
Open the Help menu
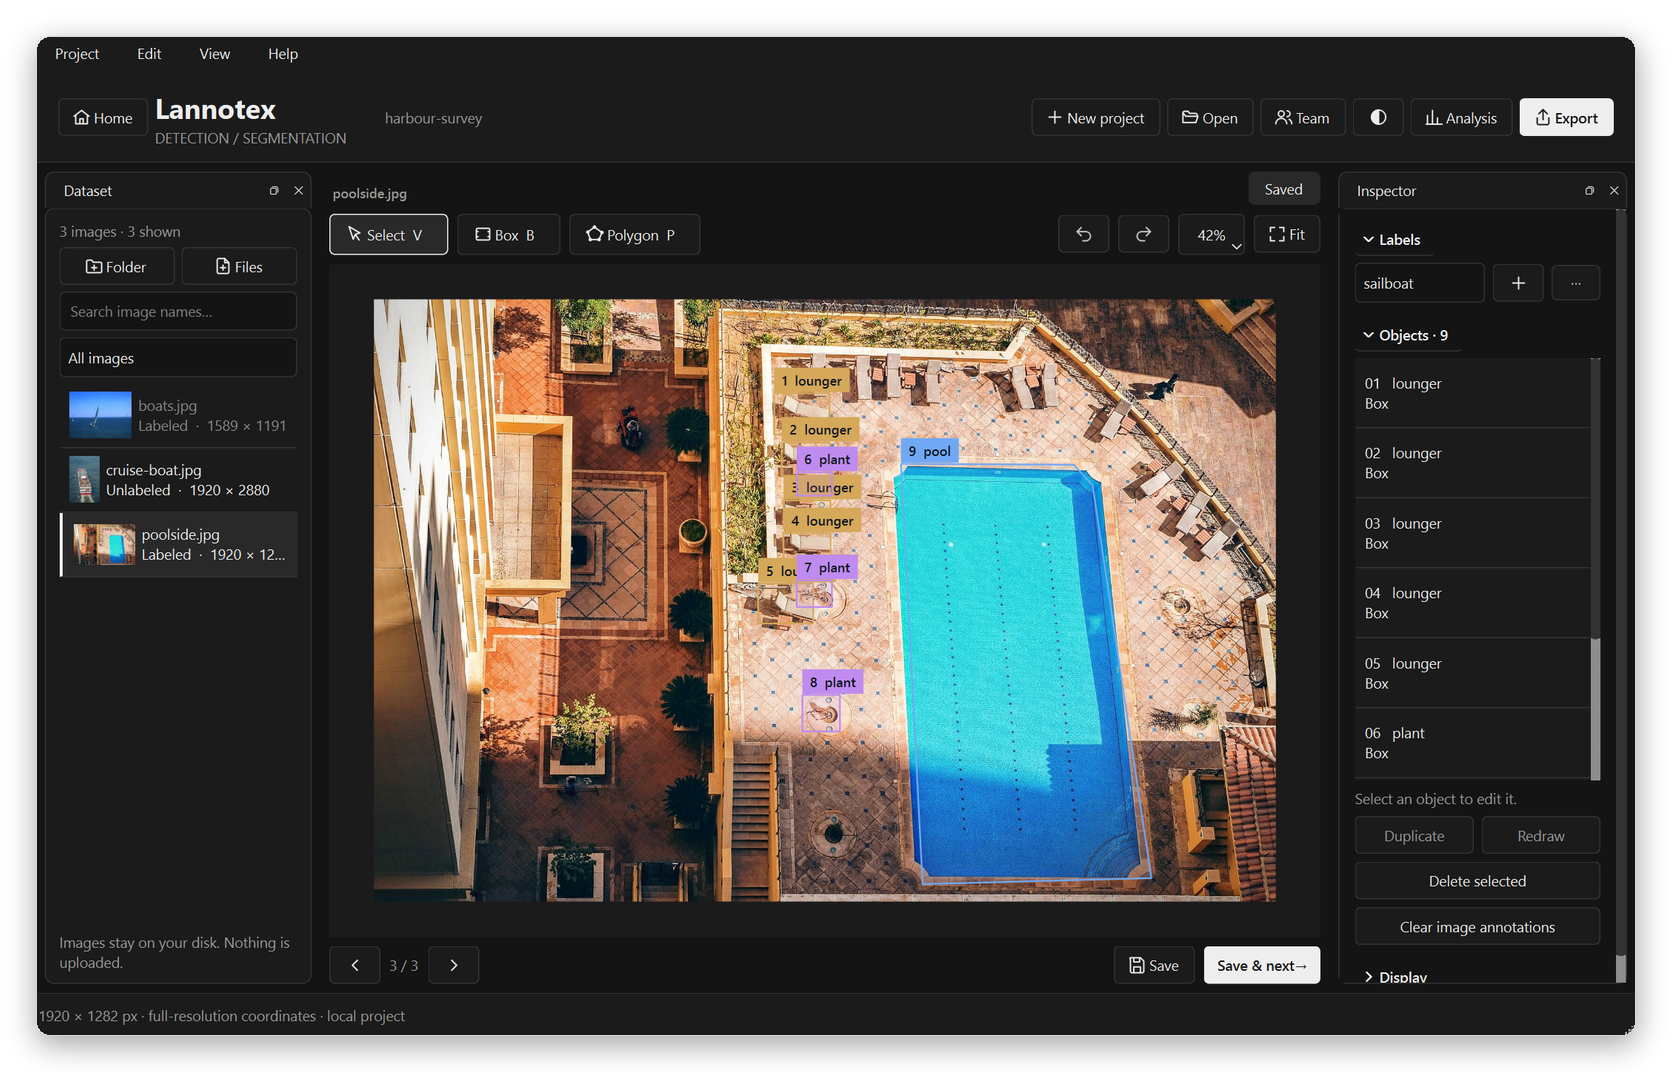tap(283, 54)
